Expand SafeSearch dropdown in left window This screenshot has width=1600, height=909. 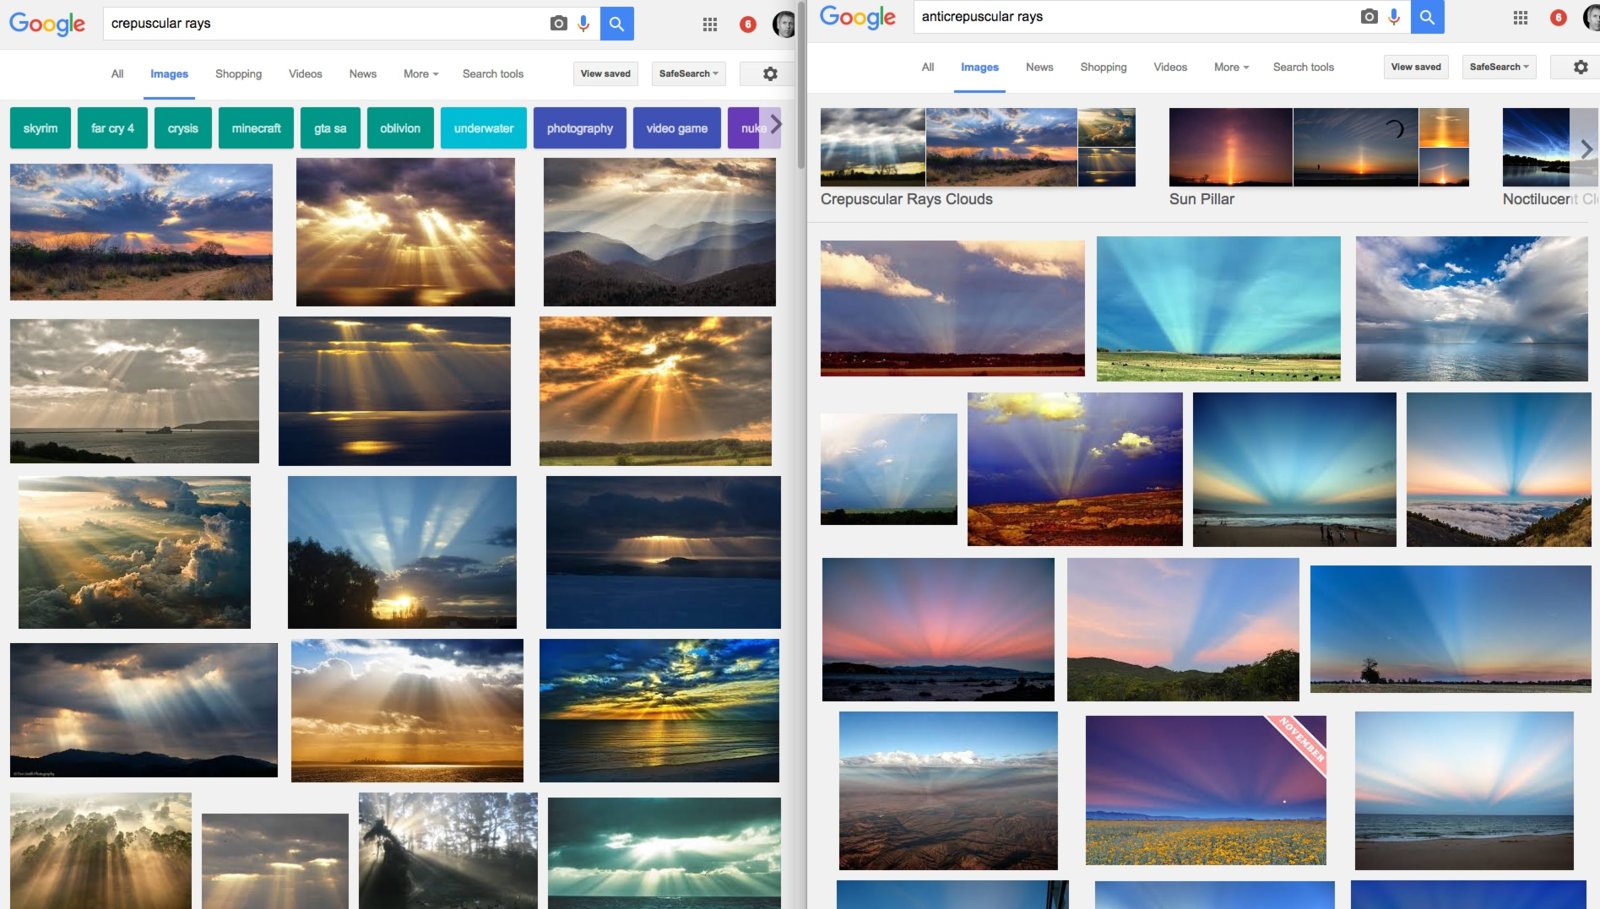pos(688,74)
